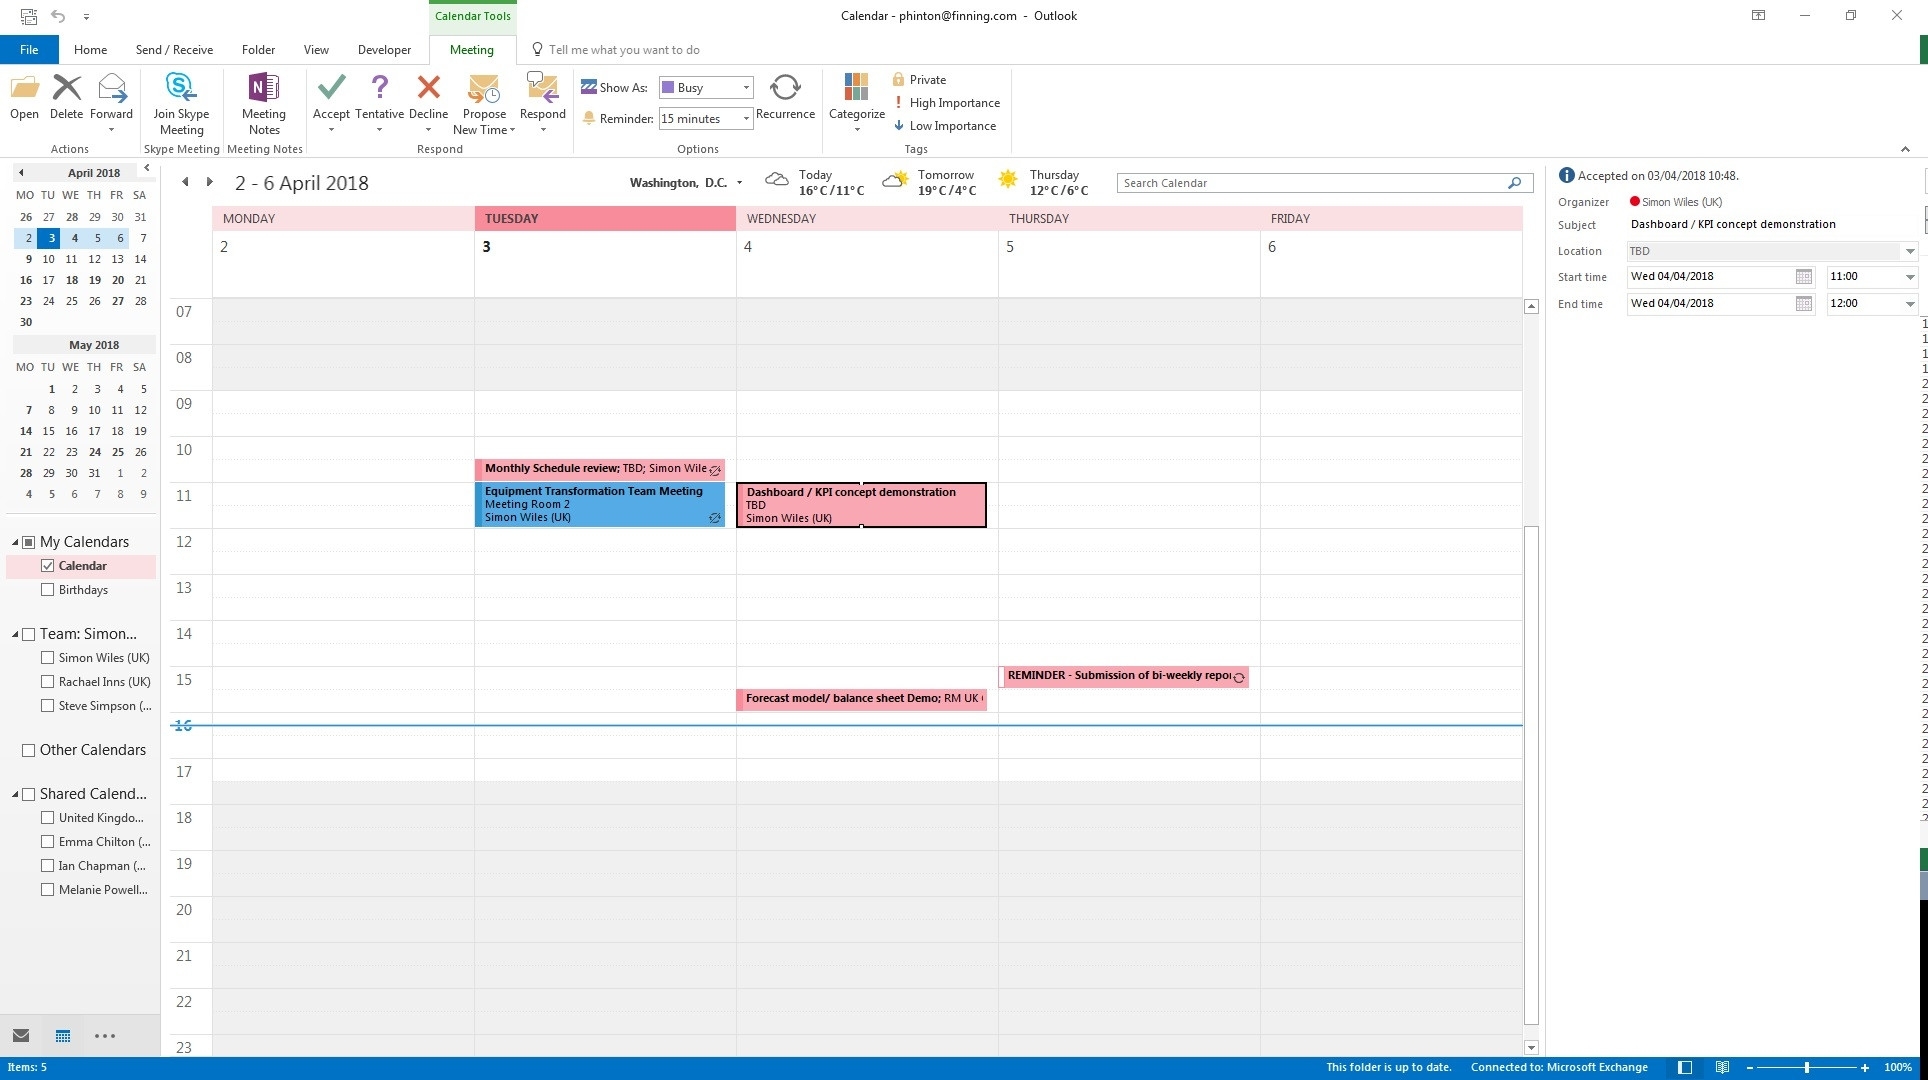Open the View menu item

point(315,49)
